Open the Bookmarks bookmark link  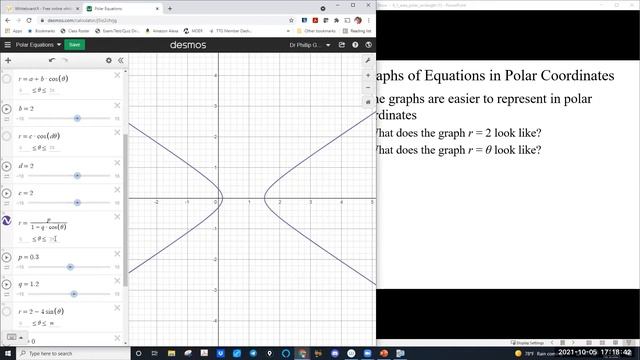coord(41,31)
